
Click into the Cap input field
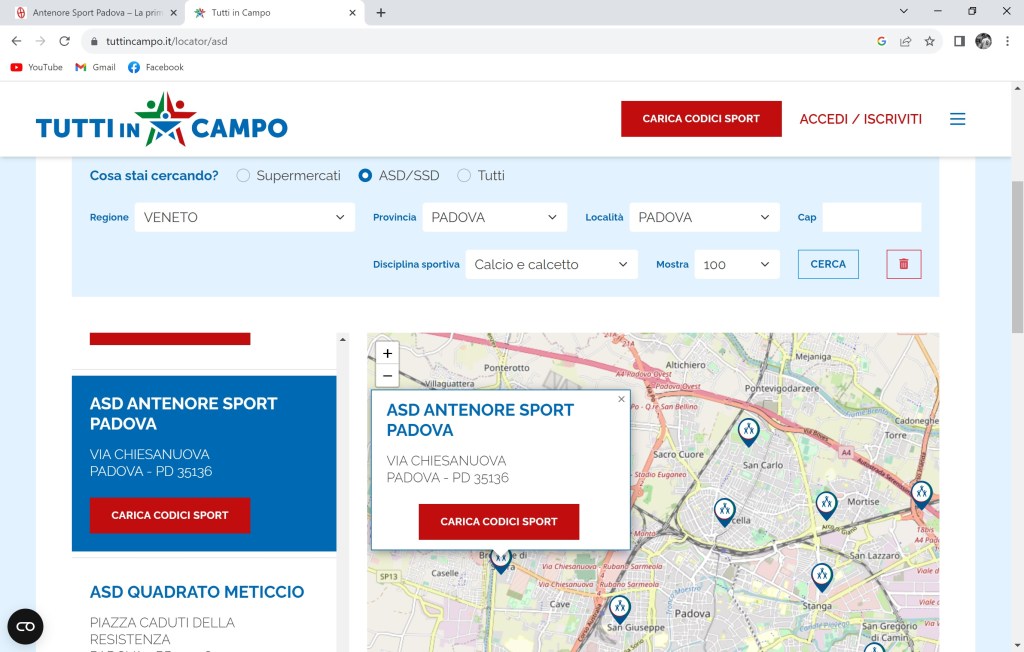click(871, 217)
